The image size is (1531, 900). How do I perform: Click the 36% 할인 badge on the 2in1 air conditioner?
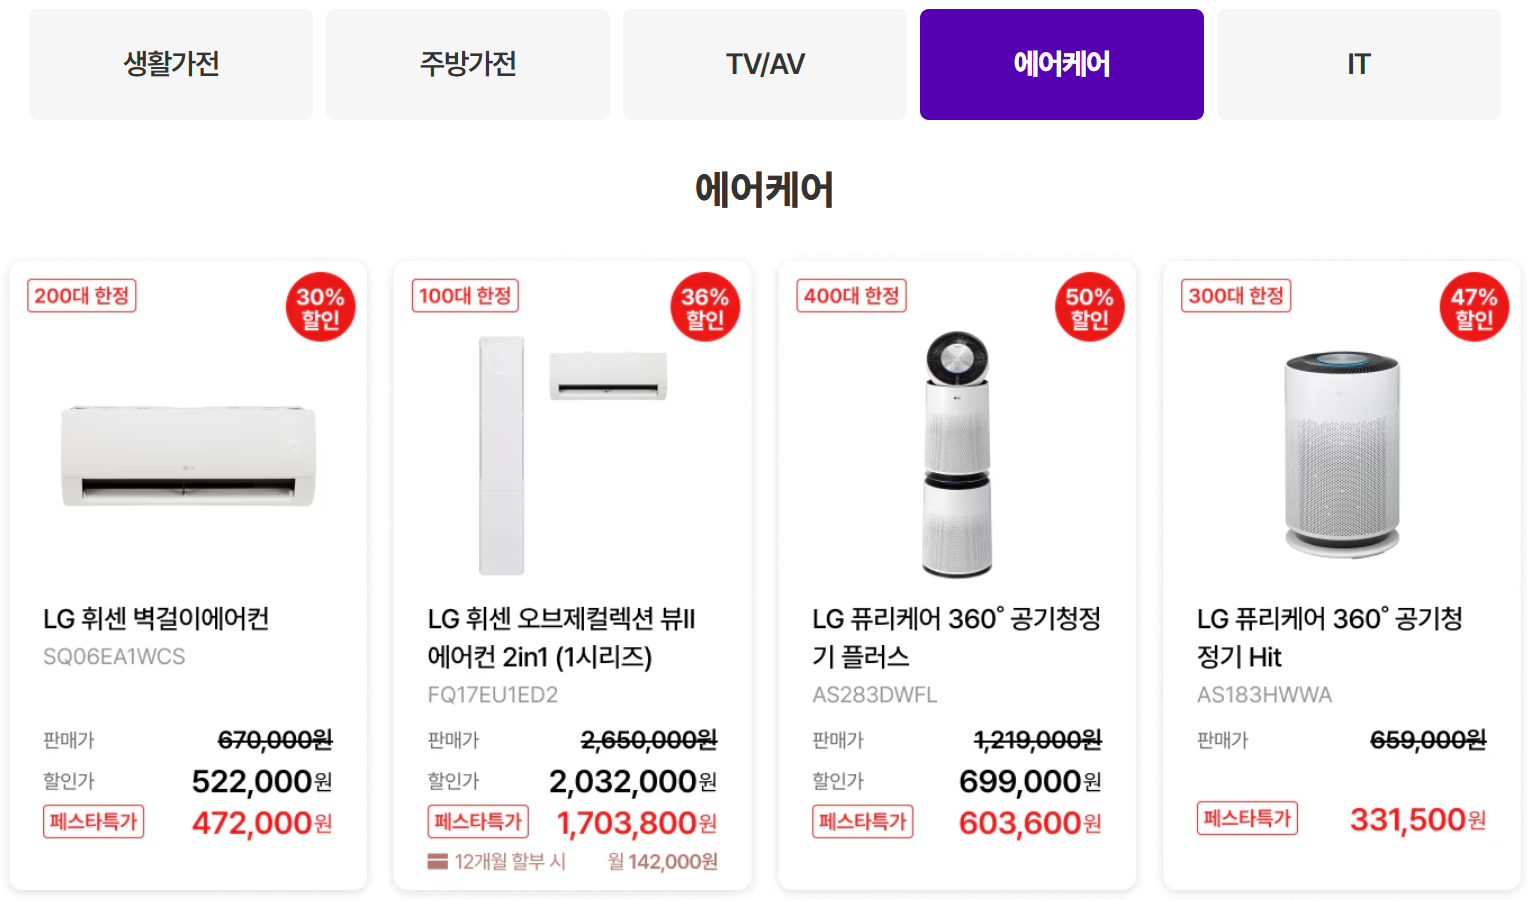click(705, 306)
